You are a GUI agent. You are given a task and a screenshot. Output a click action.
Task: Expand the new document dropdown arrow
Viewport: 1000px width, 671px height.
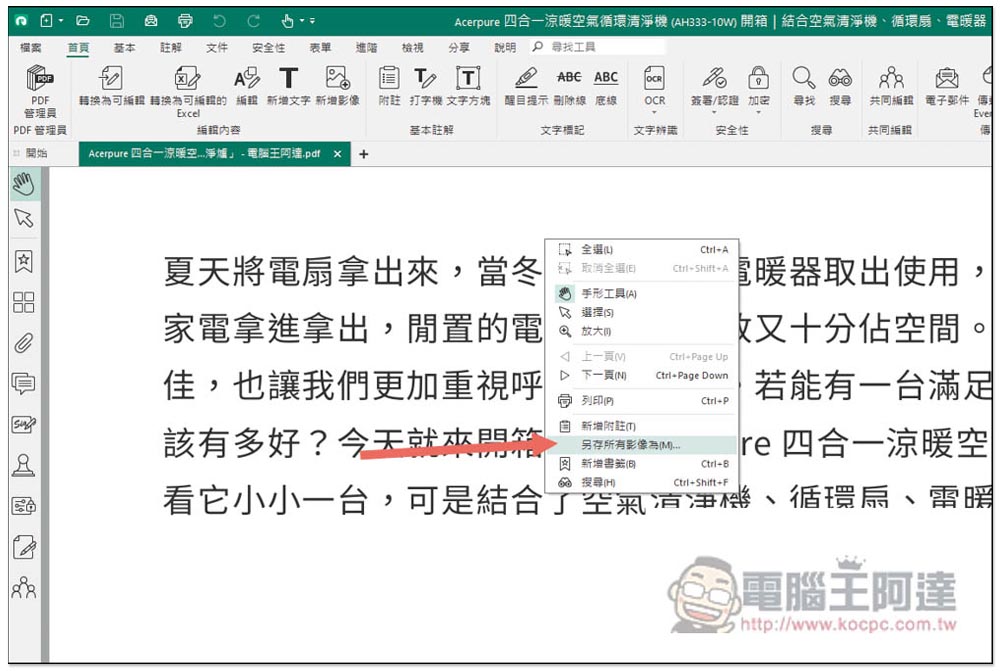(61, 21)
